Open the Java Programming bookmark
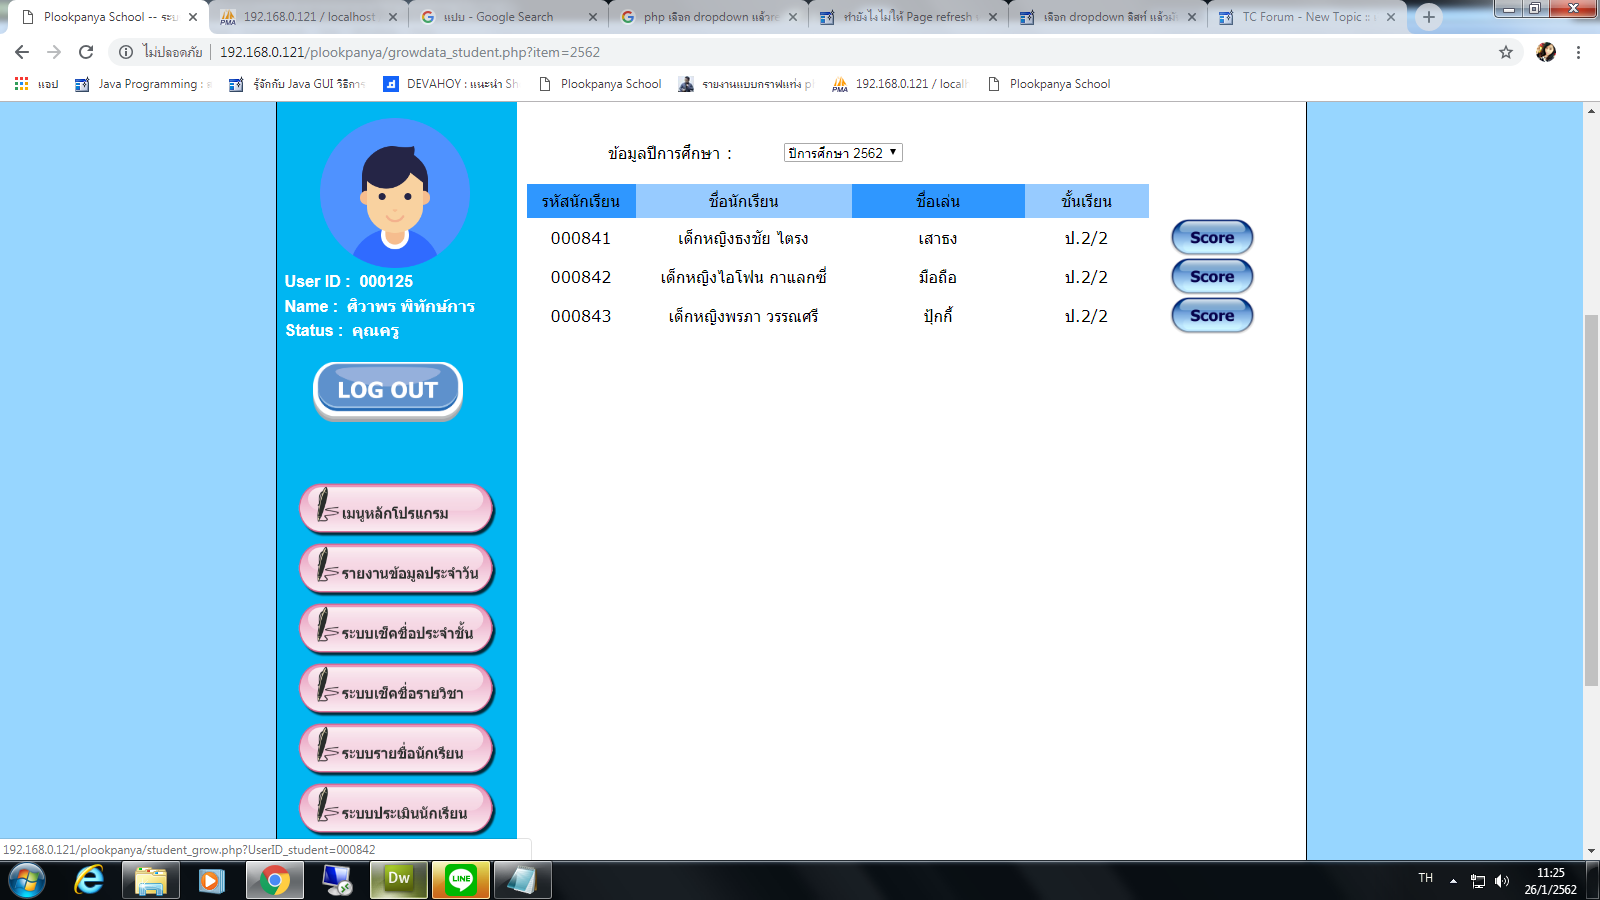This screenshot has height=900, width=1600. click(144, 84)
